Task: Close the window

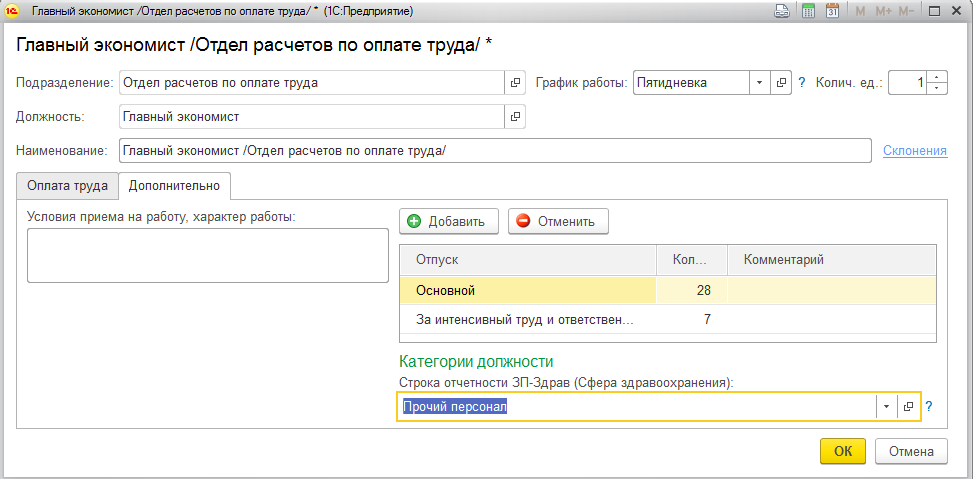Action: coord(956,11)
